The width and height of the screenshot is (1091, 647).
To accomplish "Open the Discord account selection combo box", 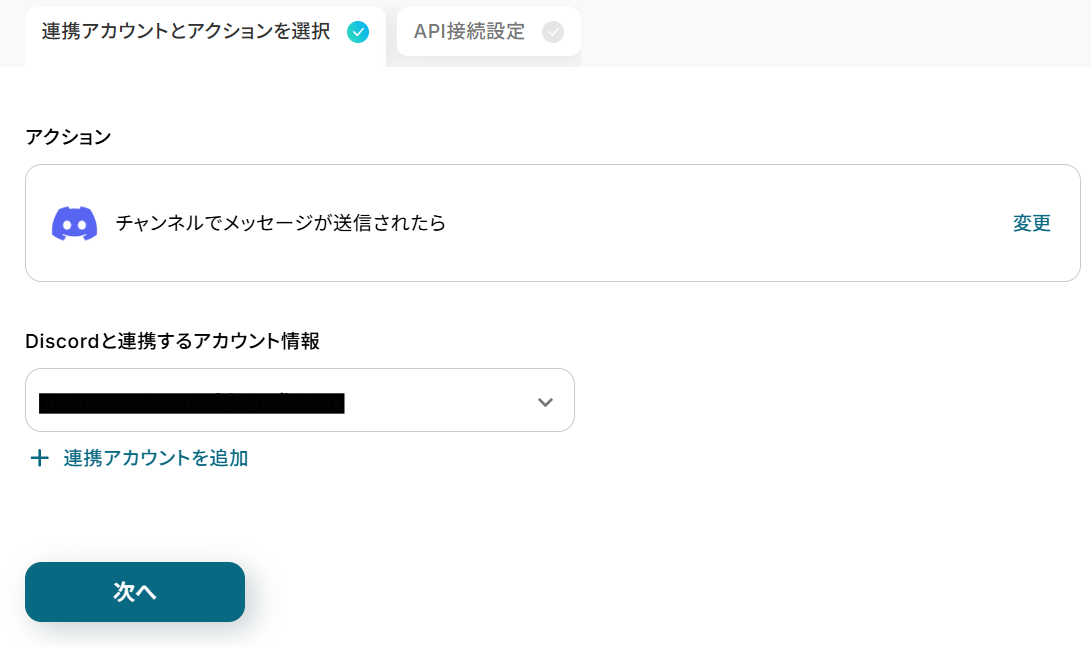I will pos(299,400).
